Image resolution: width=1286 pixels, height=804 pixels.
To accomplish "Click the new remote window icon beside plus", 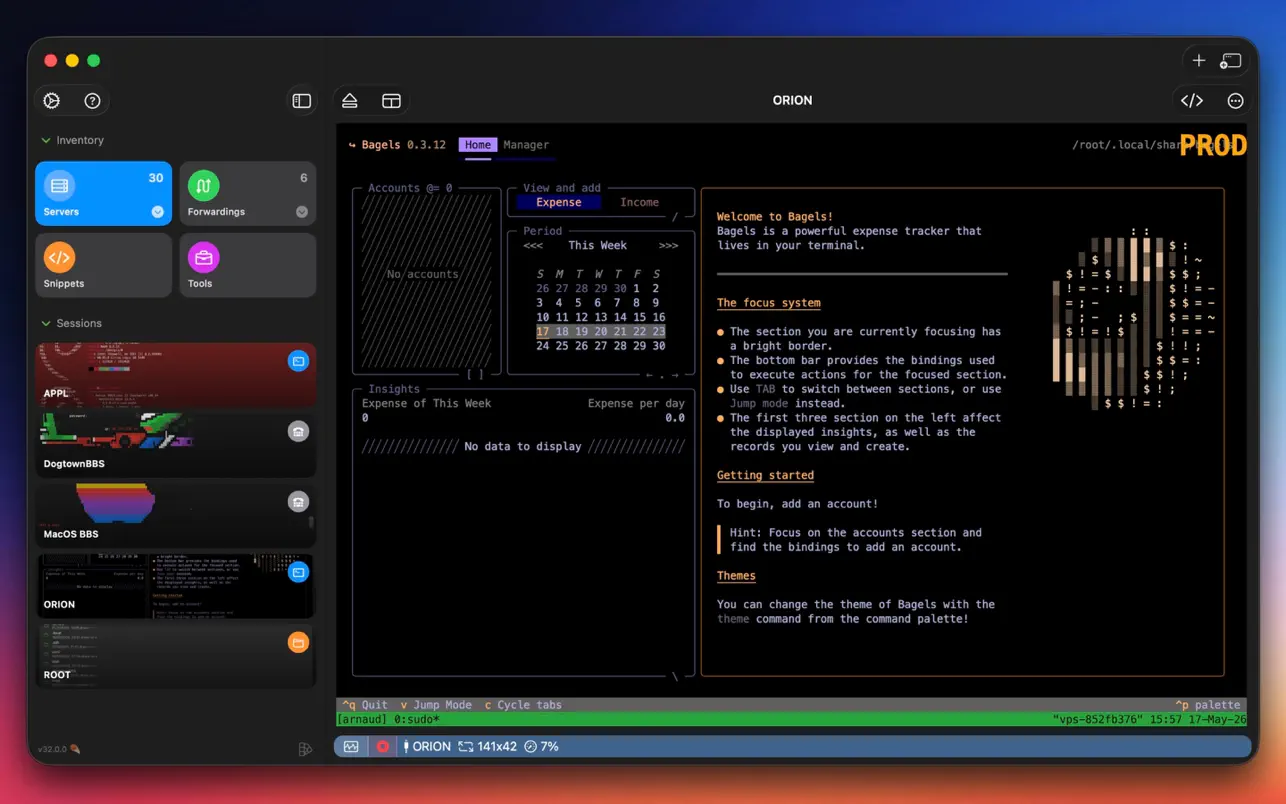I will click(1231, 60).
